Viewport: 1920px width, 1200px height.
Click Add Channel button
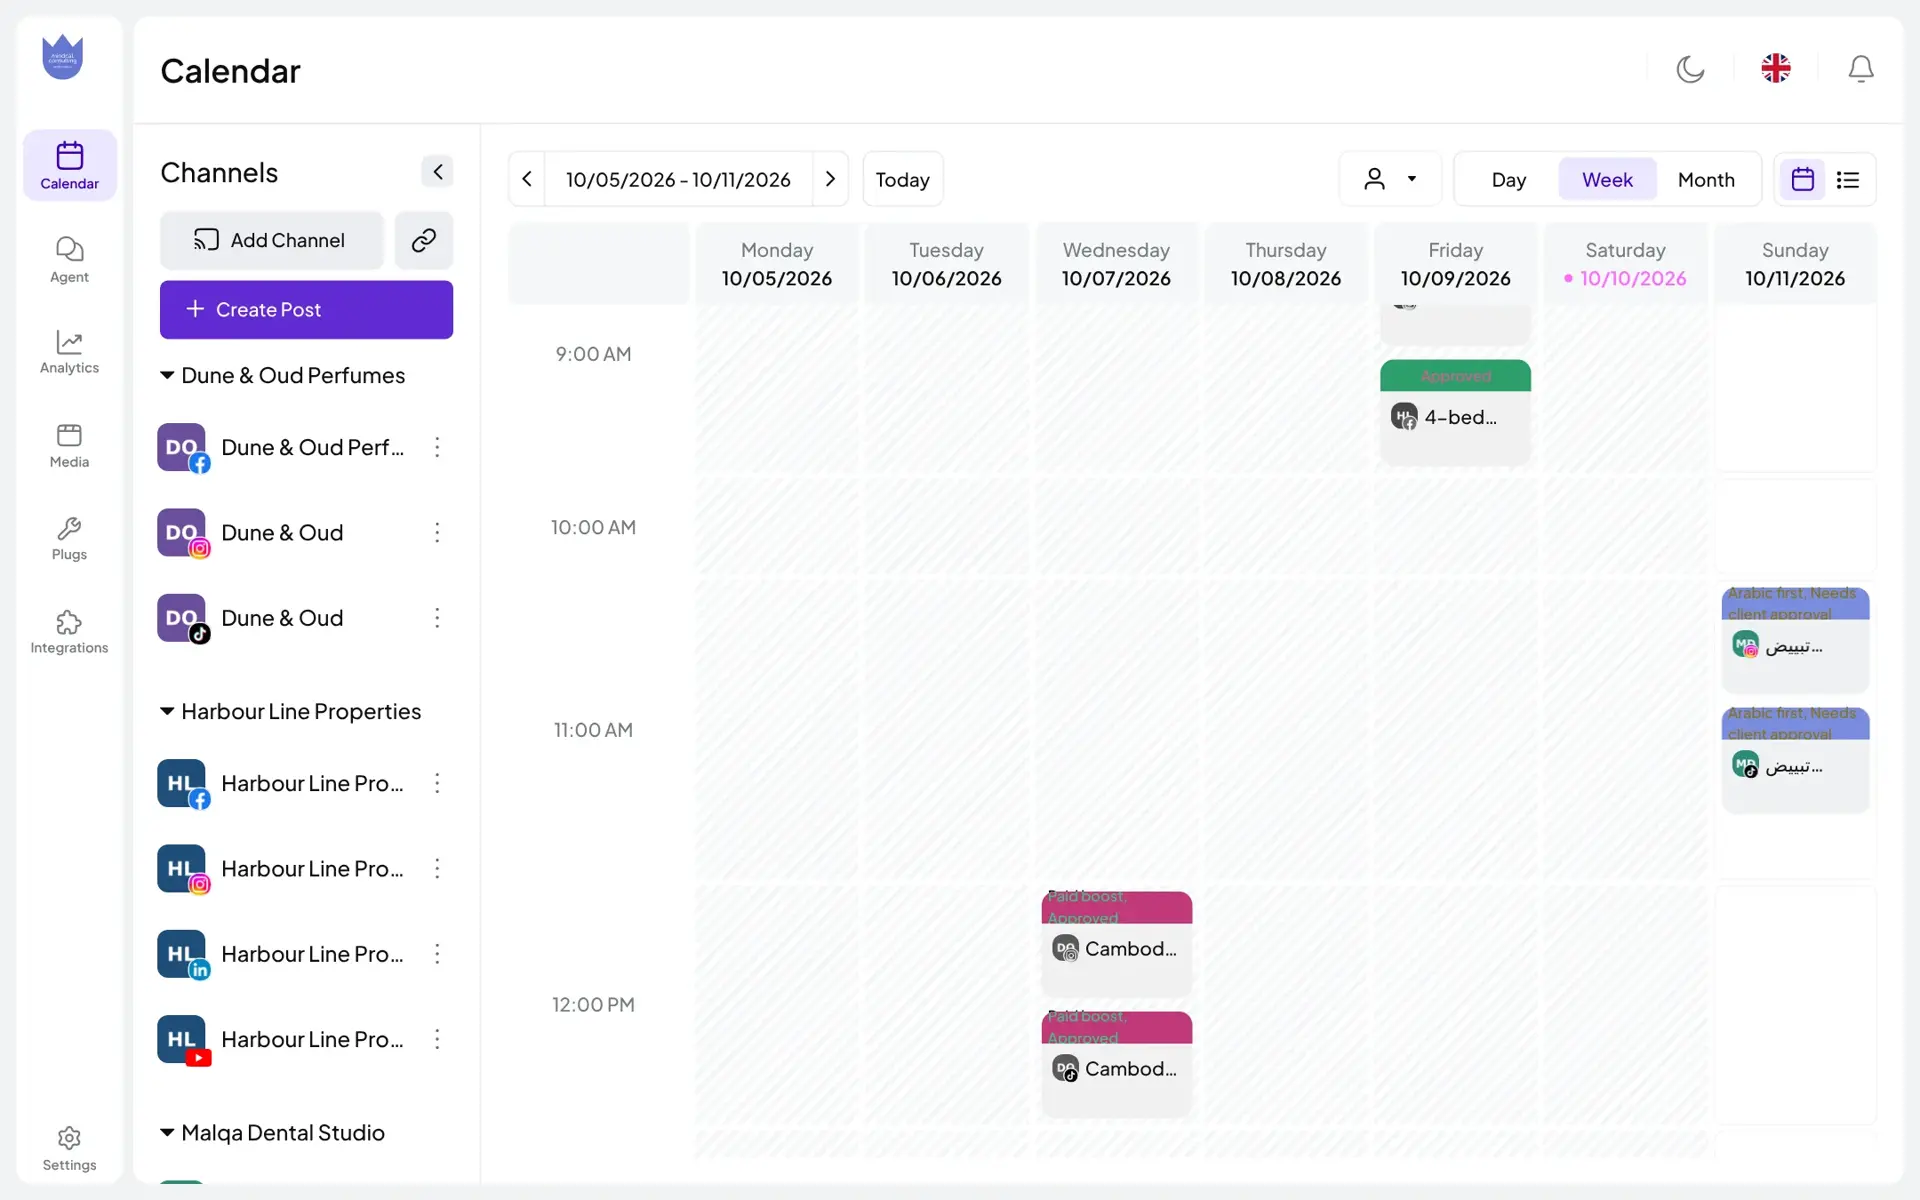(x=271, y=240)
